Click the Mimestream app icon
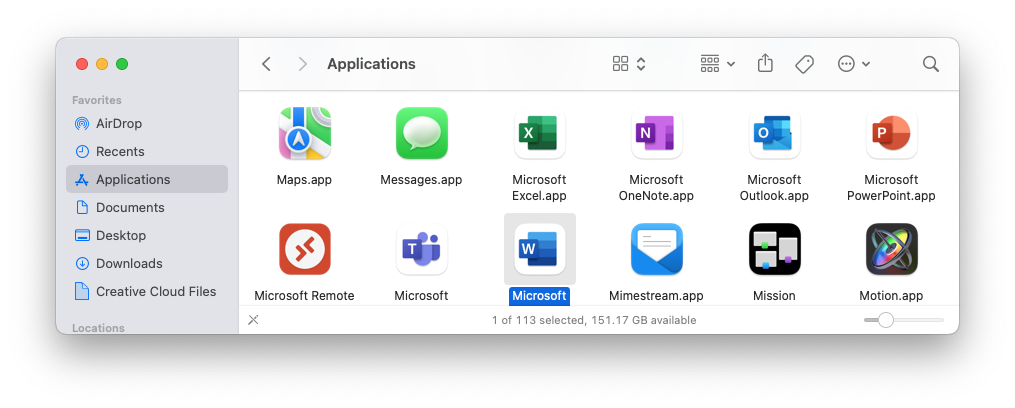The image size is (1015, 408). click(x=656, y=250)
